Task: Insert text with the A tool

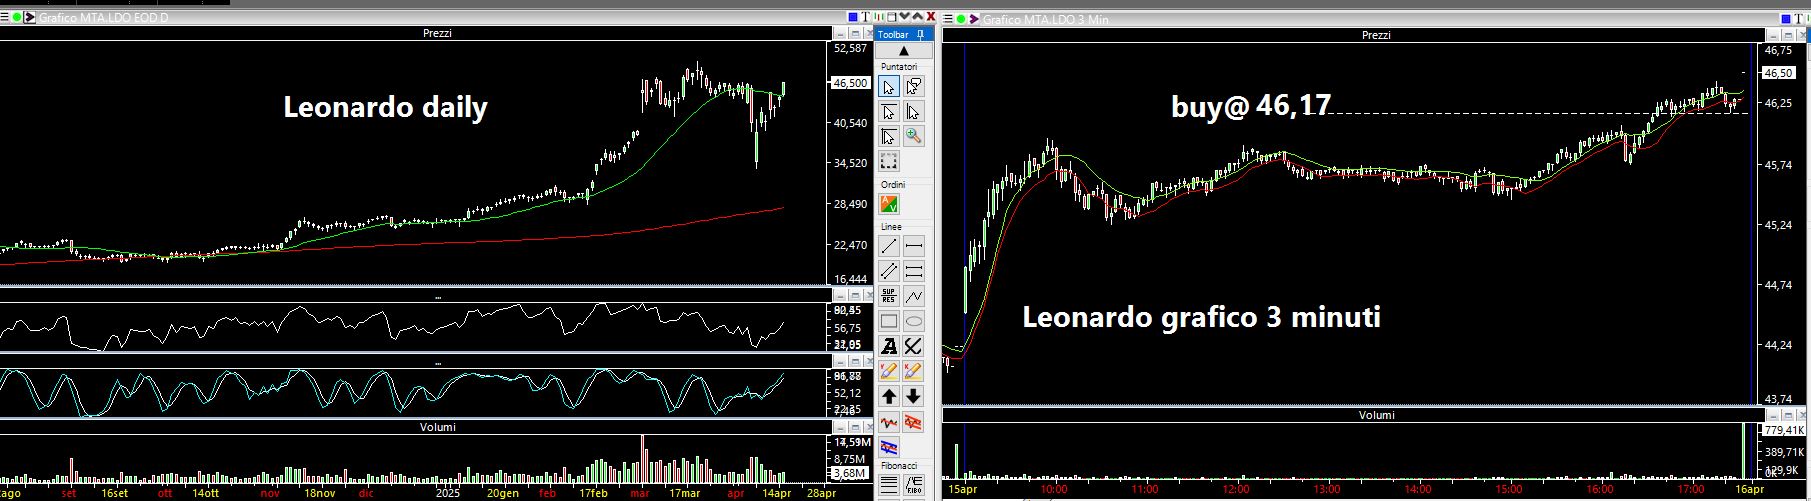Action: 889,346
